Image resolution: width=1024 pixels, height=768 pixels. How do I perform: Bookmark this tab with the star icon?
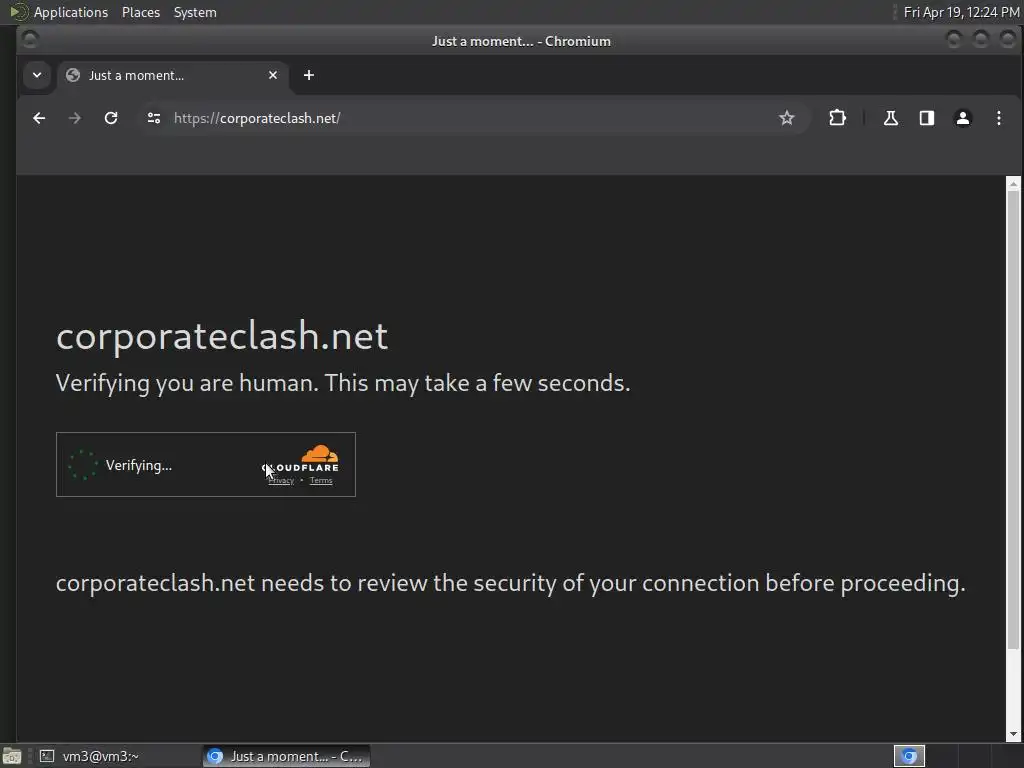pyautogui.click(x=786, y=118)
